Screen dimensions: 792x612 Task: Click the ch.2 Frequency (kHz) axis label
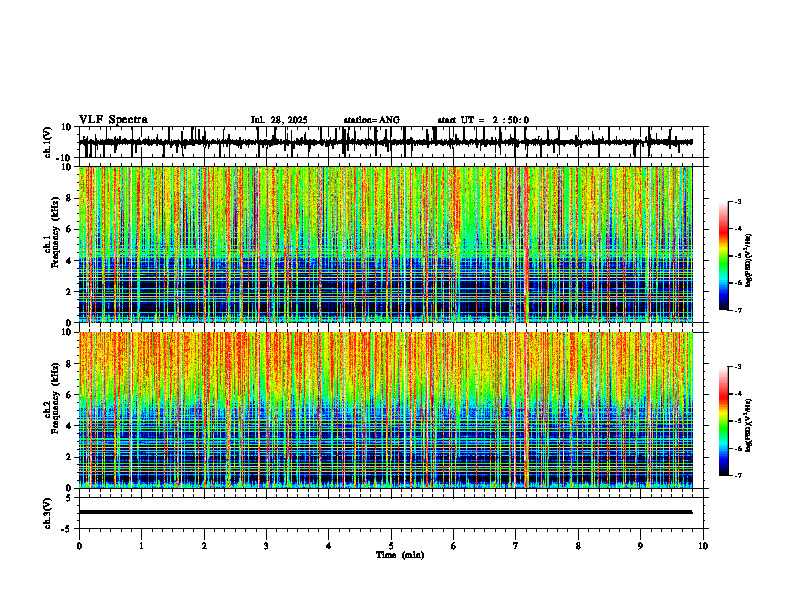tap(52, 398)
